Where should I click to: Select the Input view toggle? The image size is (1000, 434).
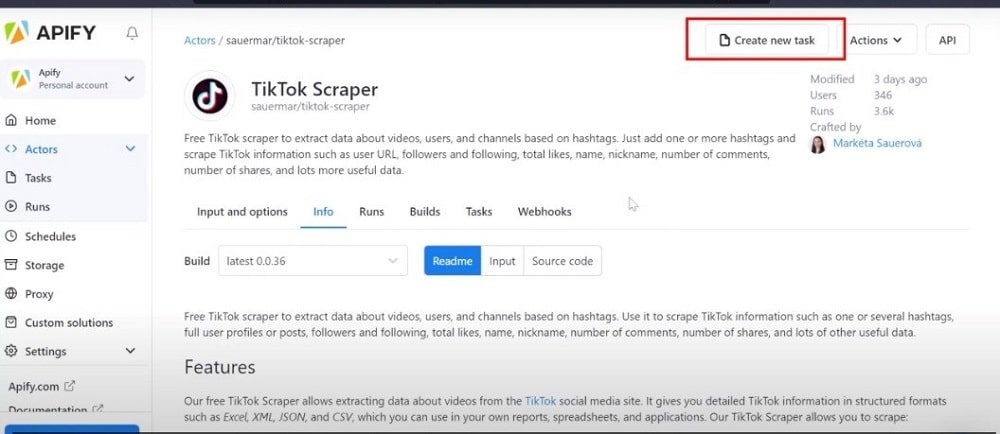pos(503,261)
